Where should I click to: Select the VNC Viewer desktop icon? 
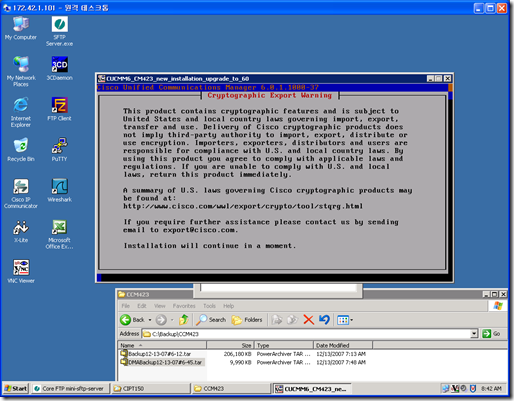(21, 271)
